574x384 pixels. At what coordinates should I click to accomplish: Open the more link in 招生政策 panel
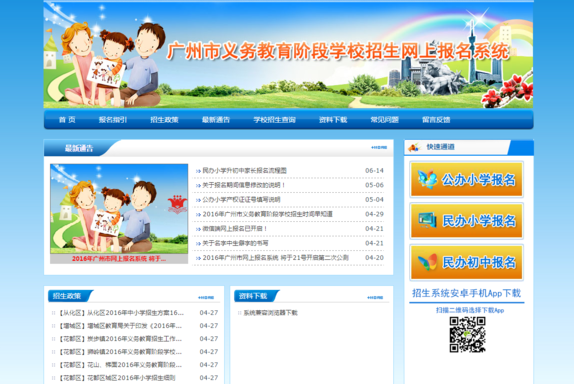coord(206,297)
